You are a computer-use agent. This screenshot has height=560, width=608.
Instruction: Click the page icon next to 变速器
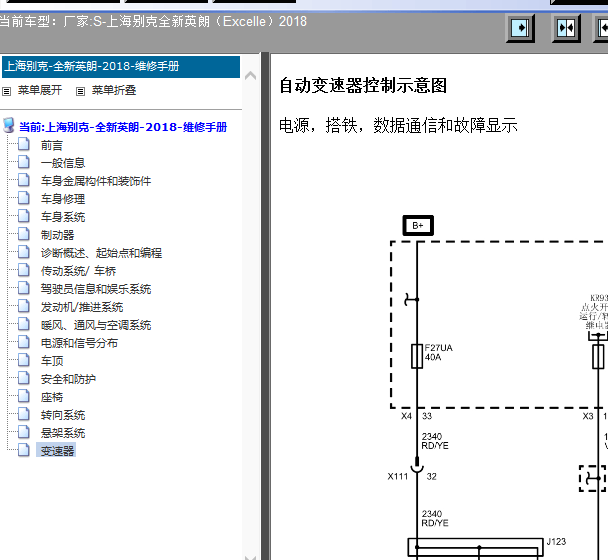(24, 449)
